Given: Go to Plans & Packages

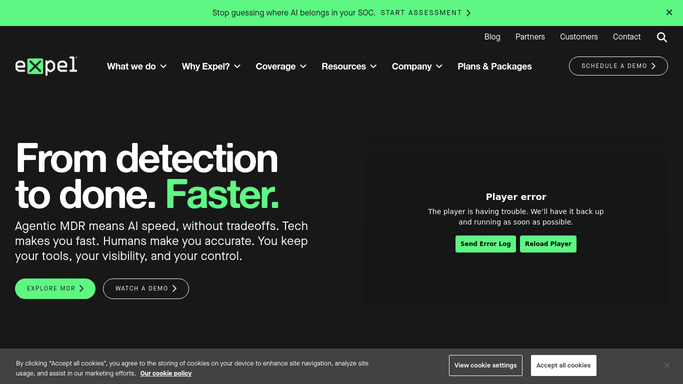Looking at the screenshot, I should (x=494, y=67).
